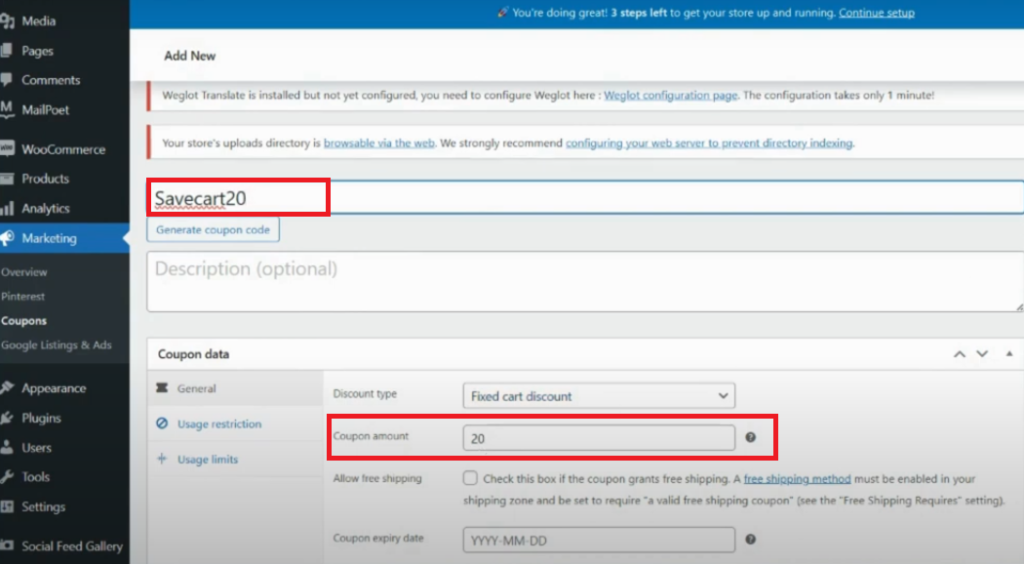Follow the Continue setup link
This screenshot has height=564, width=1024.
pos(876,13)
